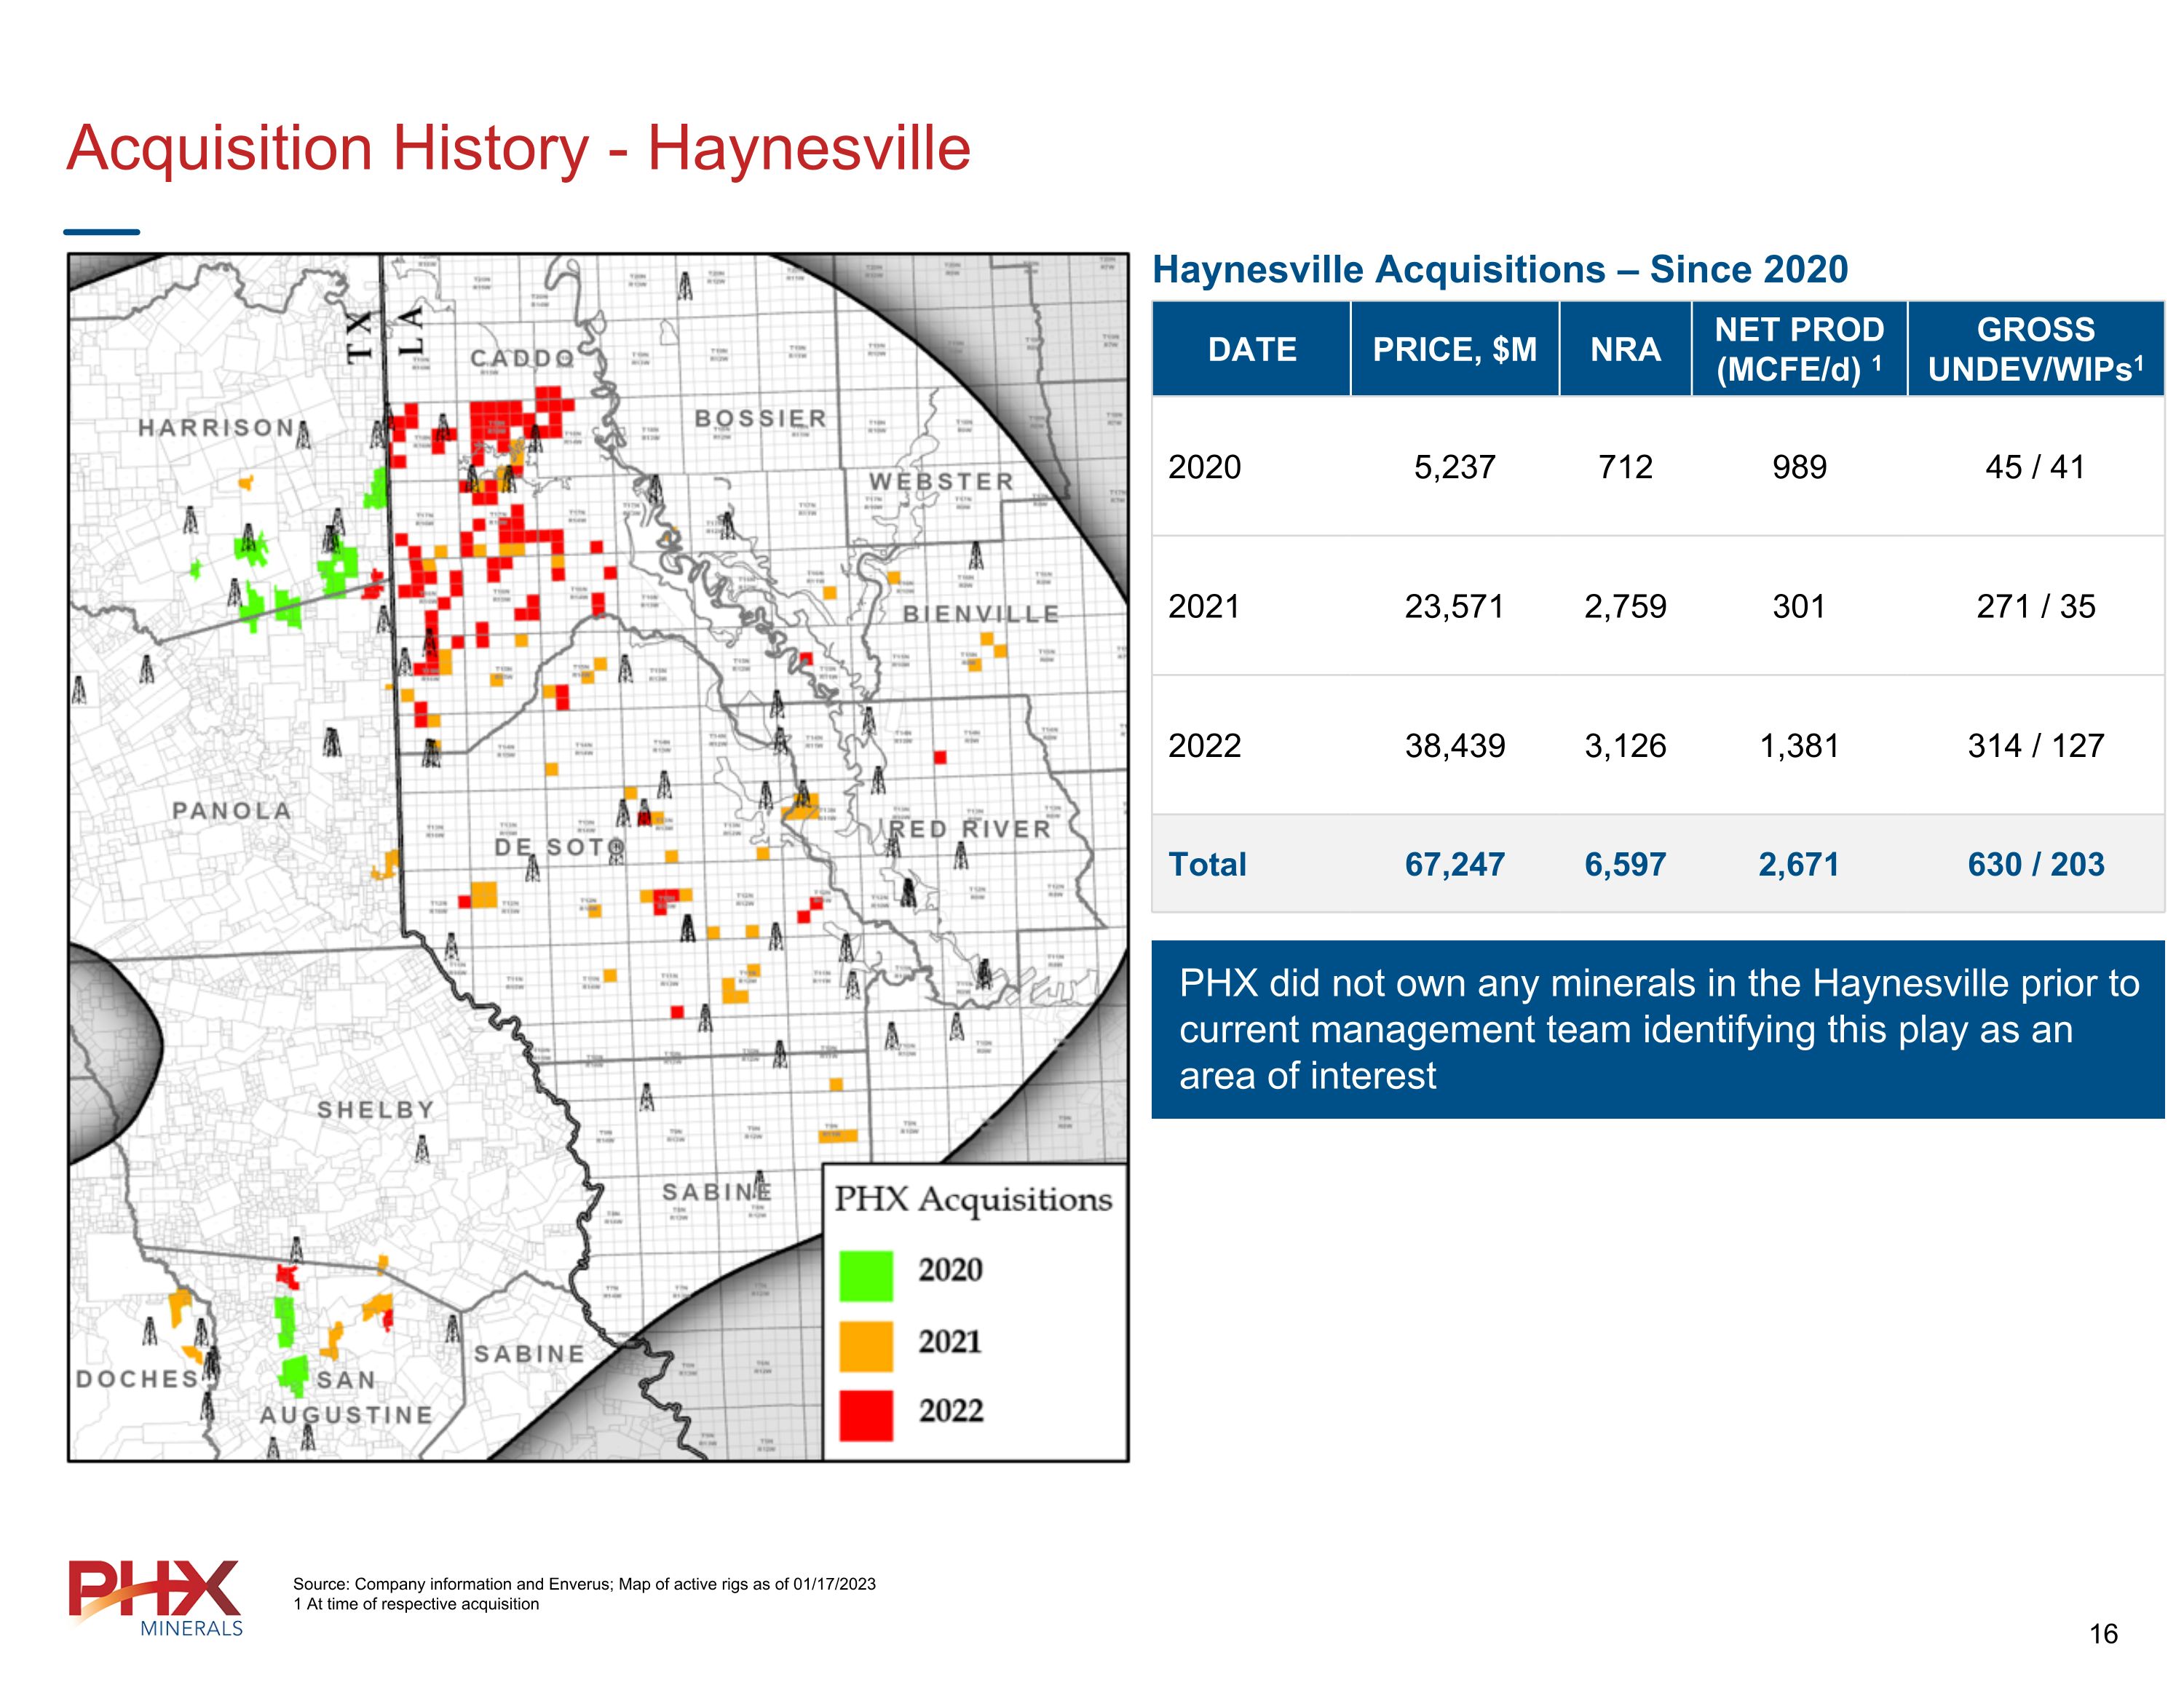Click the Total row label

tap(1207, 864)
